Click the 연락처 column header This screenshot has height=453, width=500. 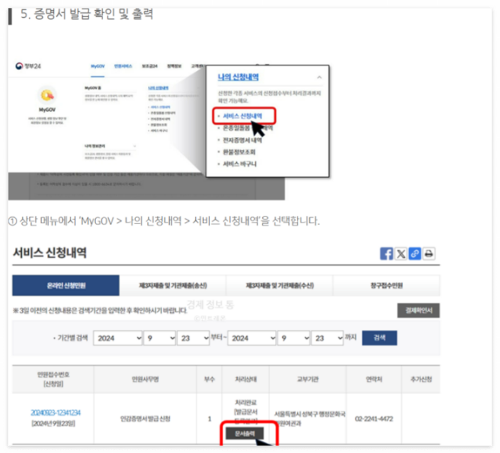pyautogui.click(x=374, y=379)
